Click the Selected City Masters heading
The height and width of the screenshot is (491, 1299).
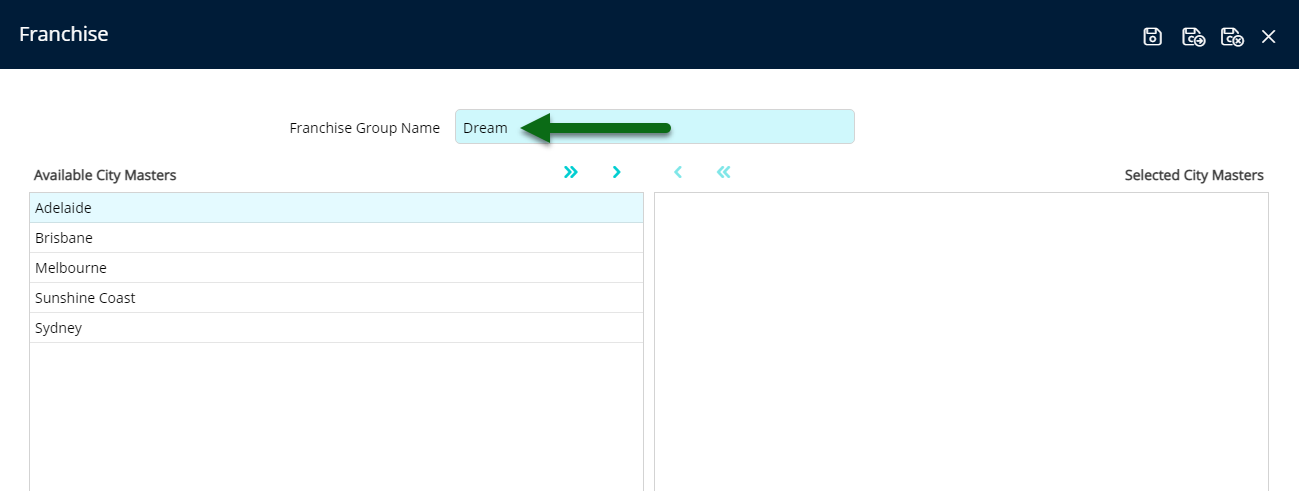pos(1194,175)
